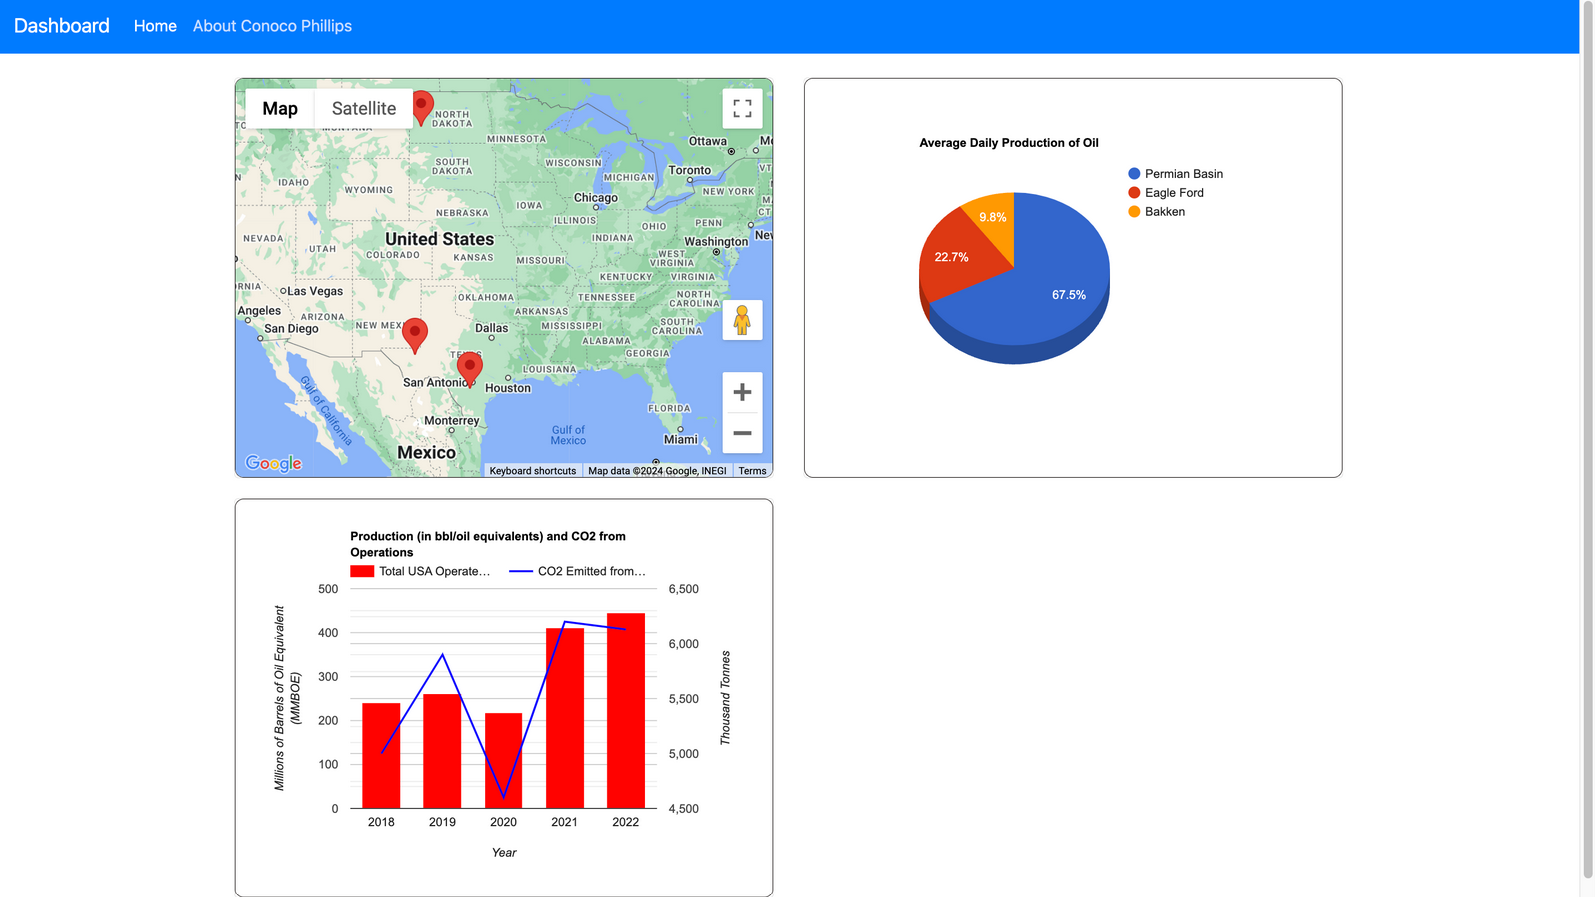Click the Houston label on the map

point(508,388)
